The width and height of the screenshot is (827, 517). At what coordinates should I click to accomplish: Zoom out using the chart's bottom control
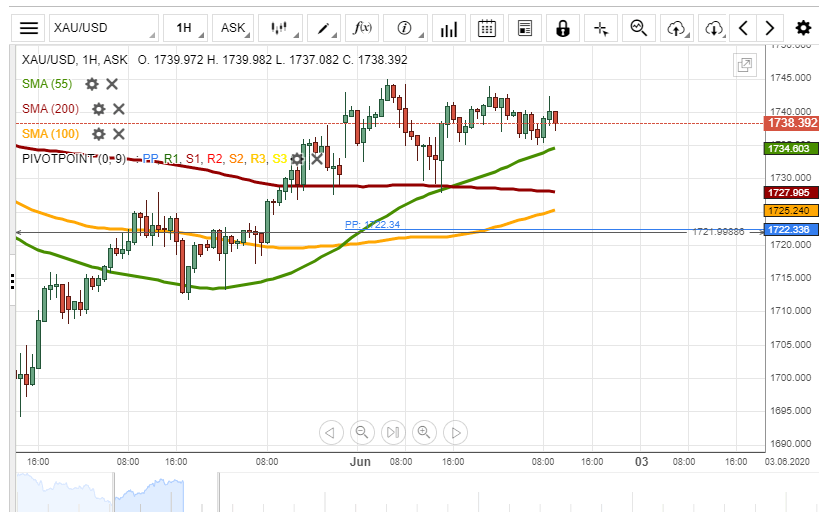click(362, 432)
